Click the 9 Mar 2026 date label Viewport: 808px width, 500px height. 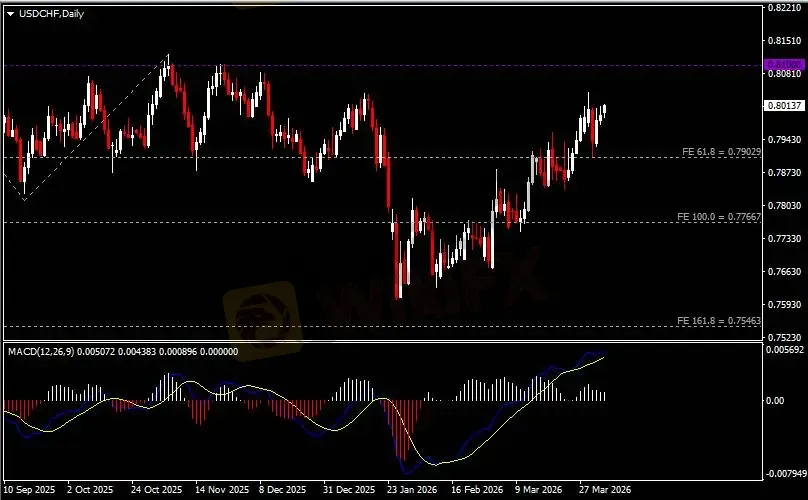[539, 491]
